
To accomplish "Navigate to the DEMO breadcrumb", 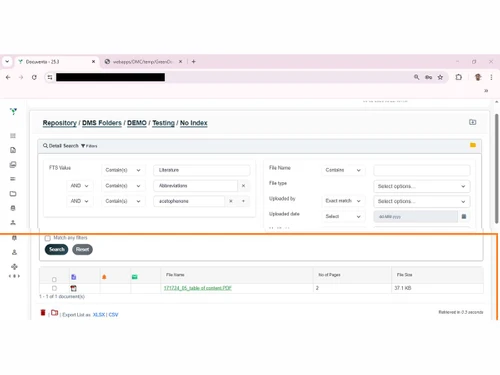I will pyautogui.click(x=137, y=123).
